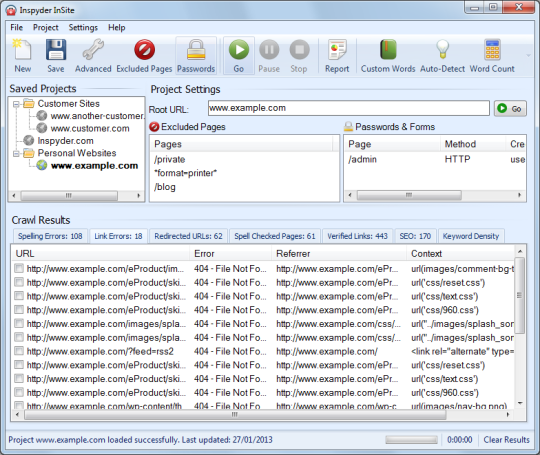This screenshot has width=540, height=455.
Task: Open the Passwords padlock toolbar icon
Action: click(x=196, y=55)
